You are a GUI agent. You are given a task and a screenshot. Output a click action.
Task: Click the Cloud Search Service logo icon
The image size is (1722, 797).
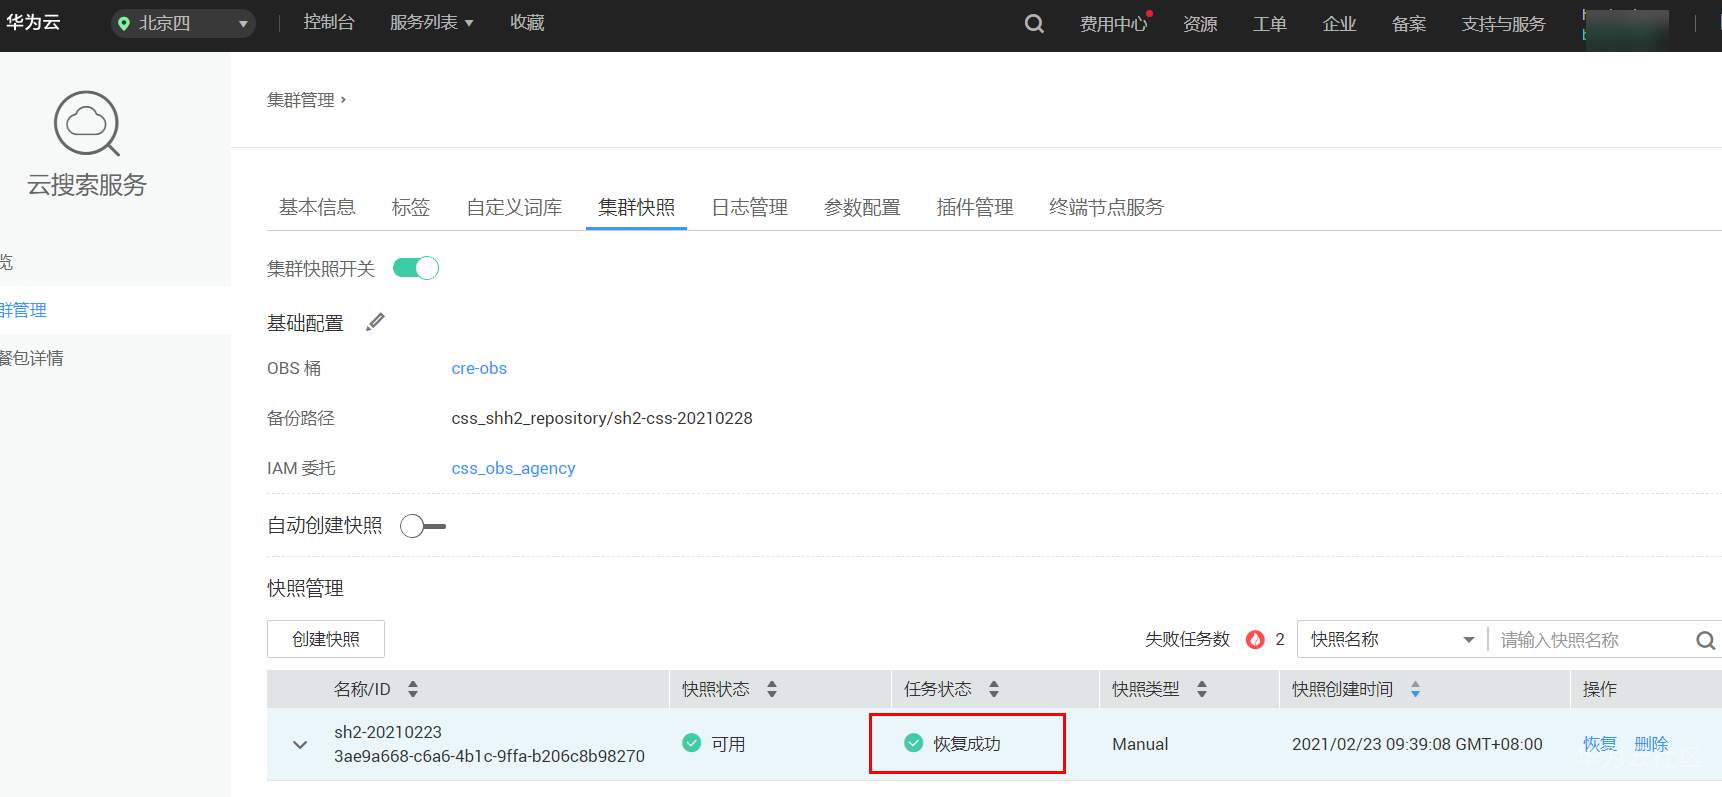[x=87, y=124]
